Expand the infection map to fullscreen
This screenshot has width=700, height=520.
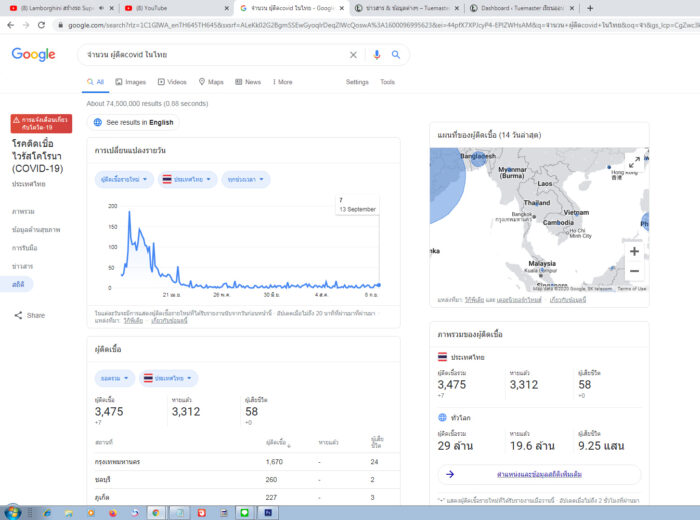click(634, 161)
